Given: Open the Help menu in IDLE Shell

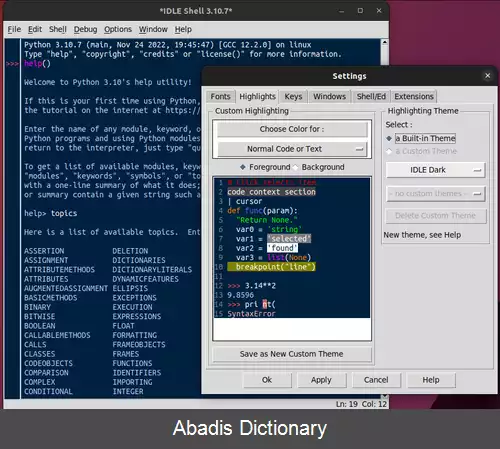Looking at the screenshot, I should [183, 29].
